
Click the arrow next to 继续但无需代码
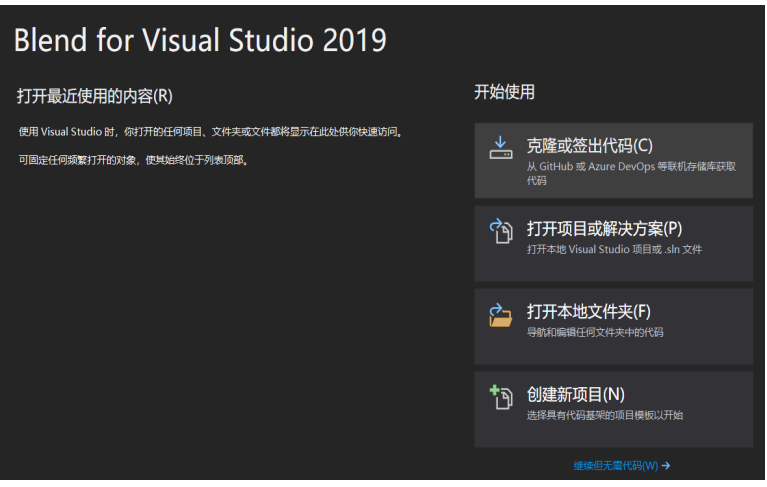pos(666,465)
